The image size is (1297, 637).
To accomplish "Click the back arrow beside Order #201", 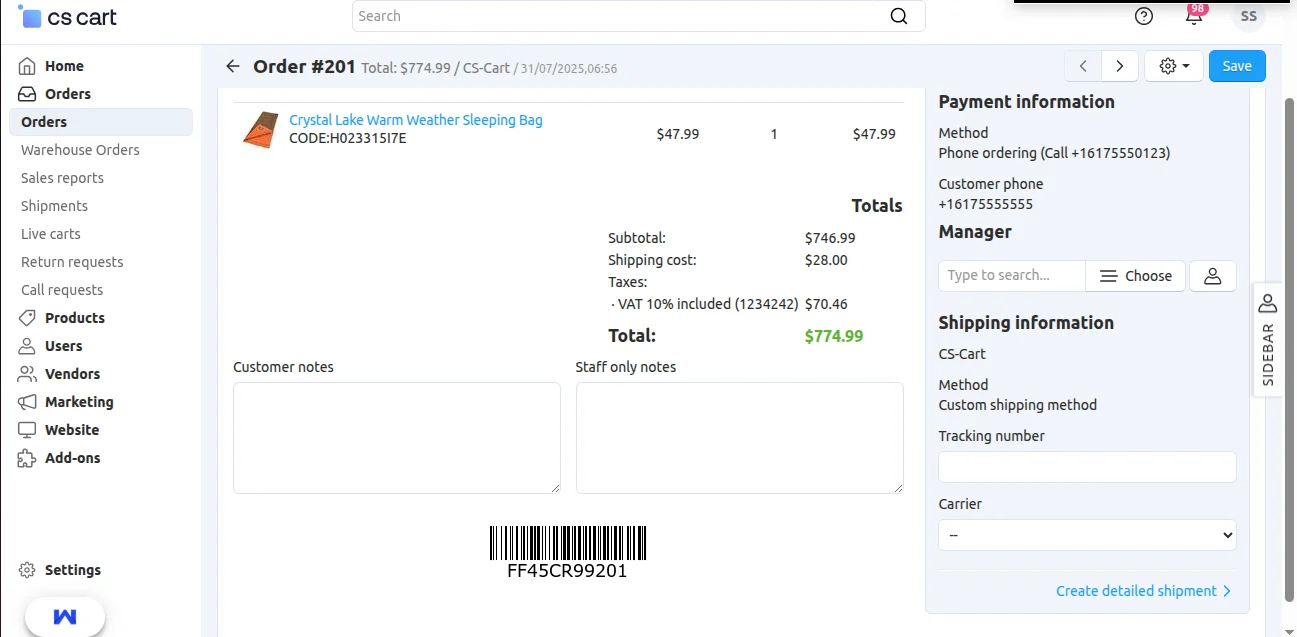I will (233, 66).
